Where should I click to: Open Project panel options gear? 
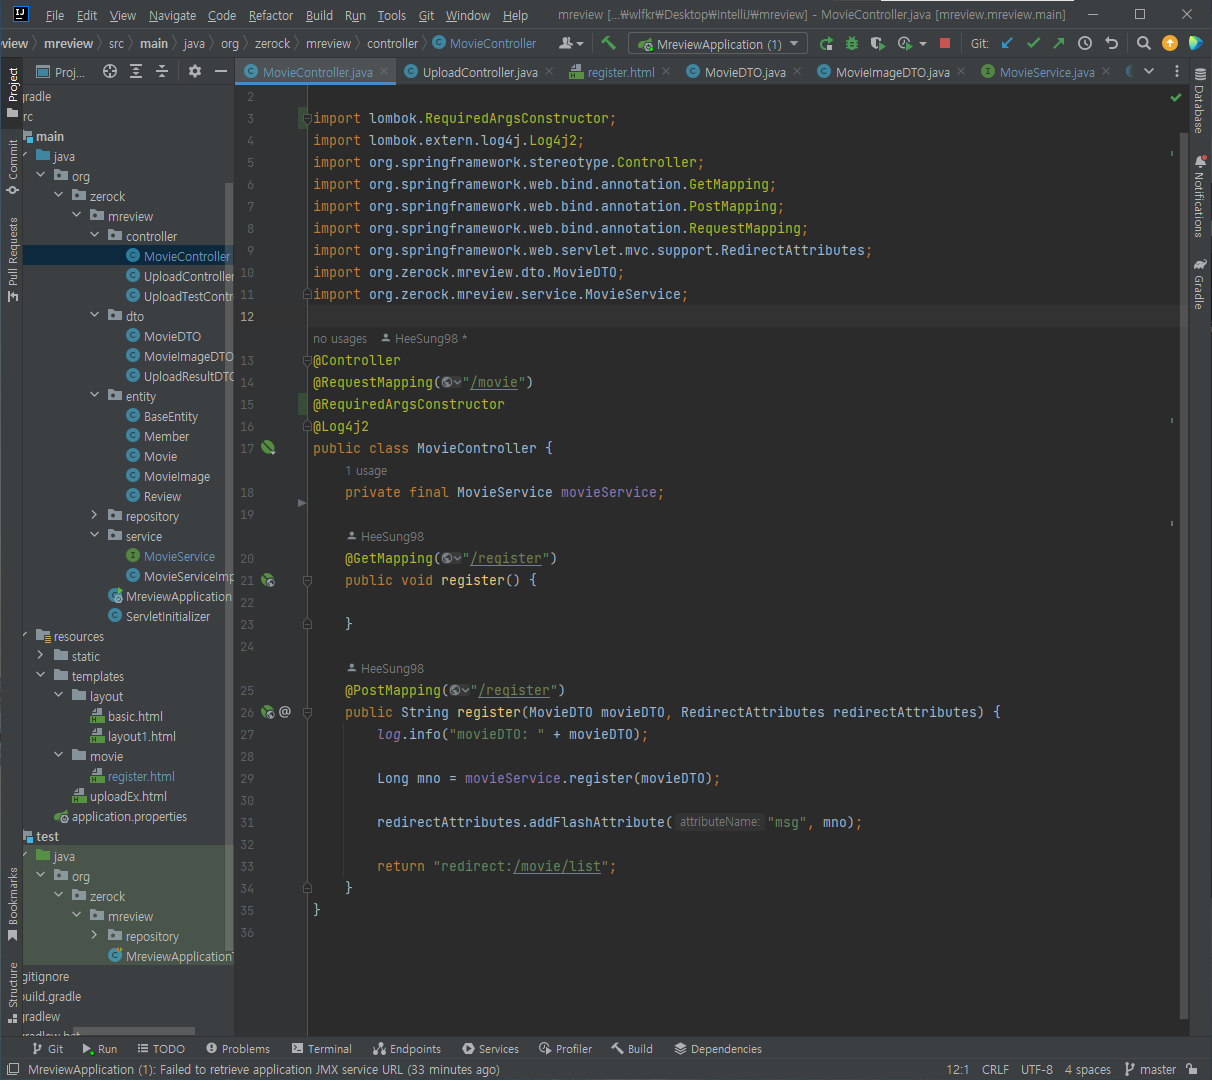(195, 71)
